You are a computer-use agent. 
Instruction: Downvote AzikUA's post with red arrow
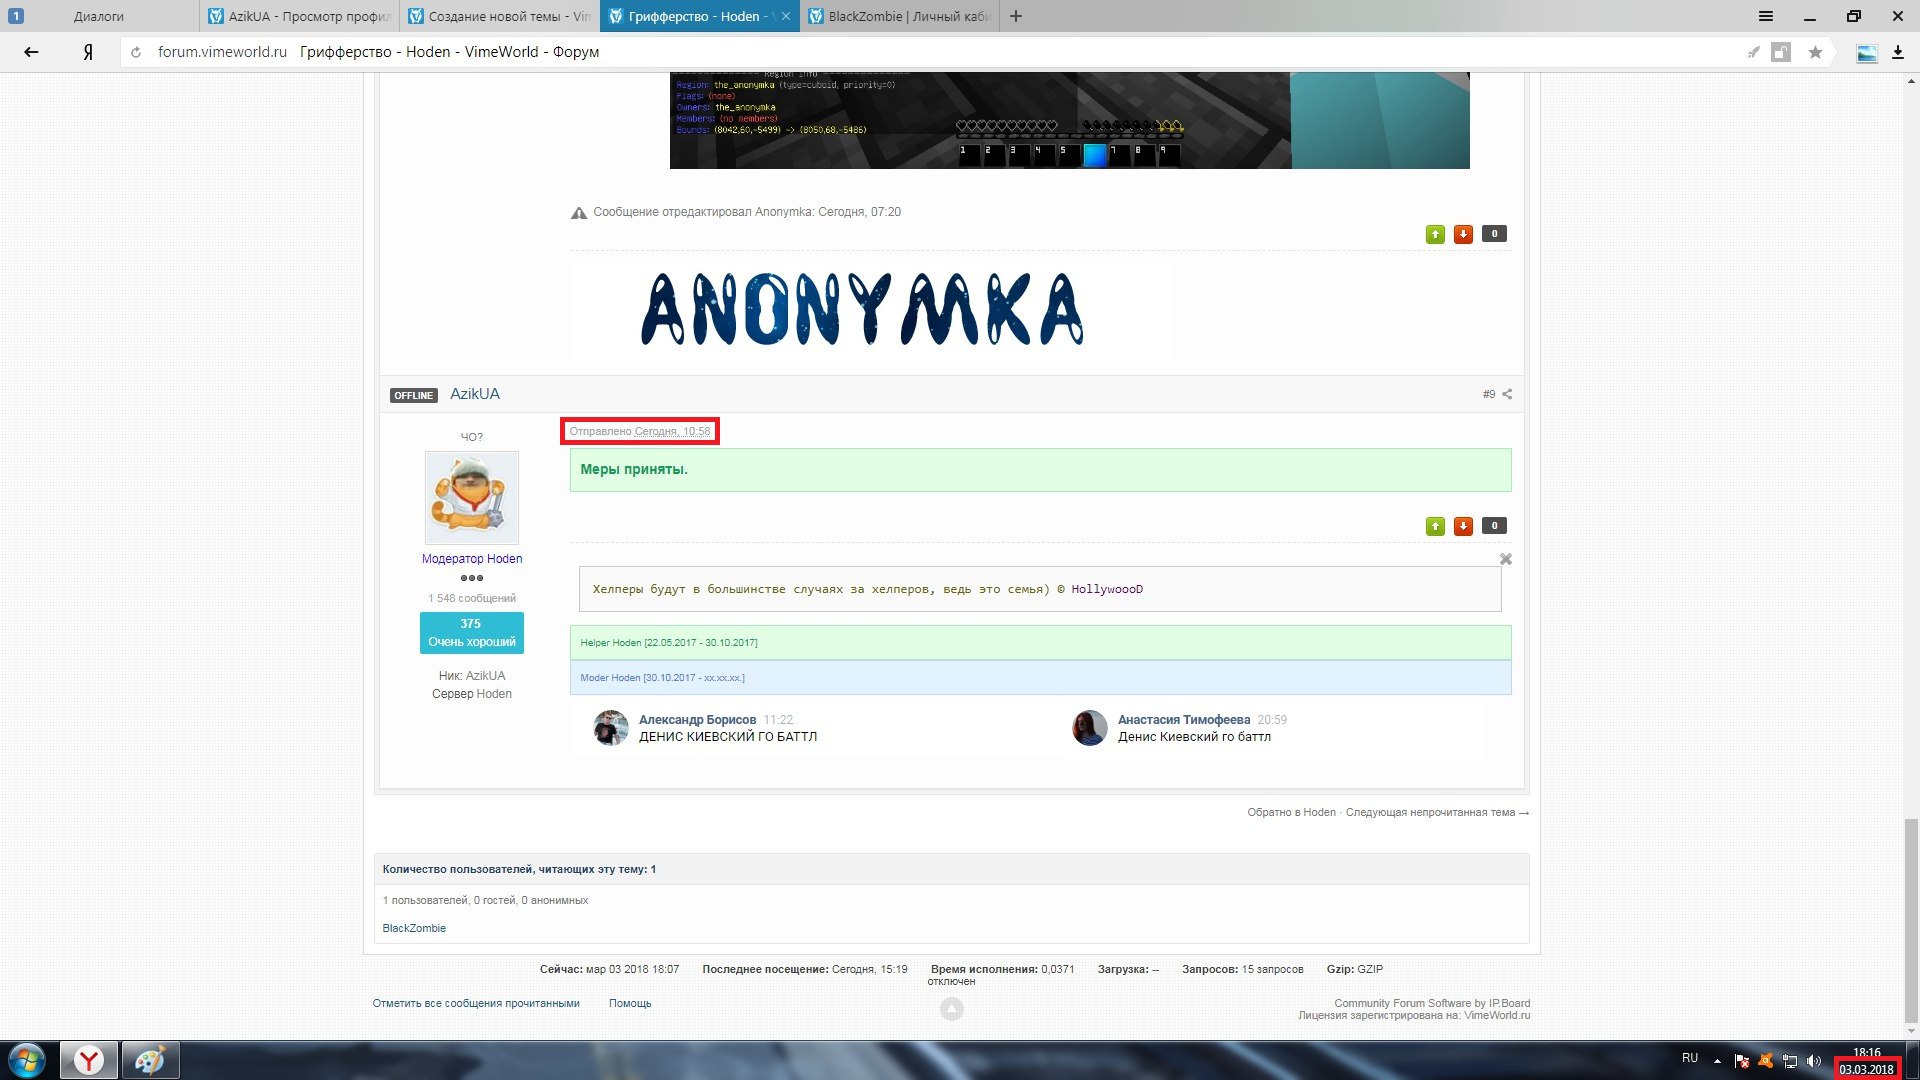coord(1463,526)
